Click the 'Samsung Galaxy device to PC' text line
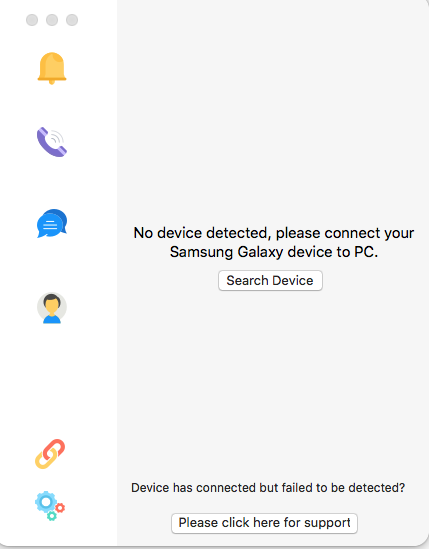 (274, 252)
